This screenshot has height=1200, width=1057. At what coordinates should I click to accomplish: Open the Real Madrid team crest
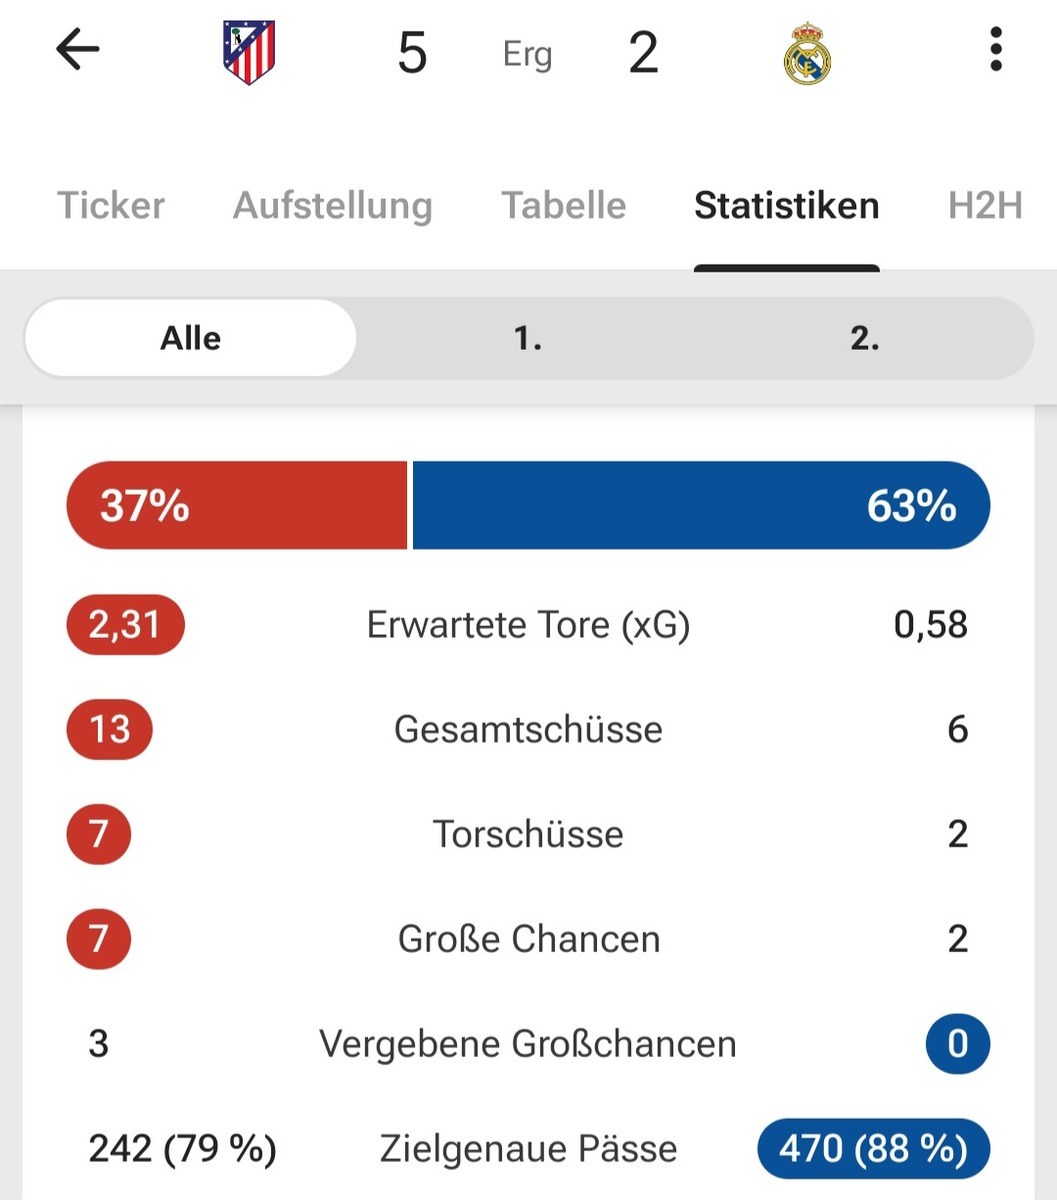tap(807, 54)
